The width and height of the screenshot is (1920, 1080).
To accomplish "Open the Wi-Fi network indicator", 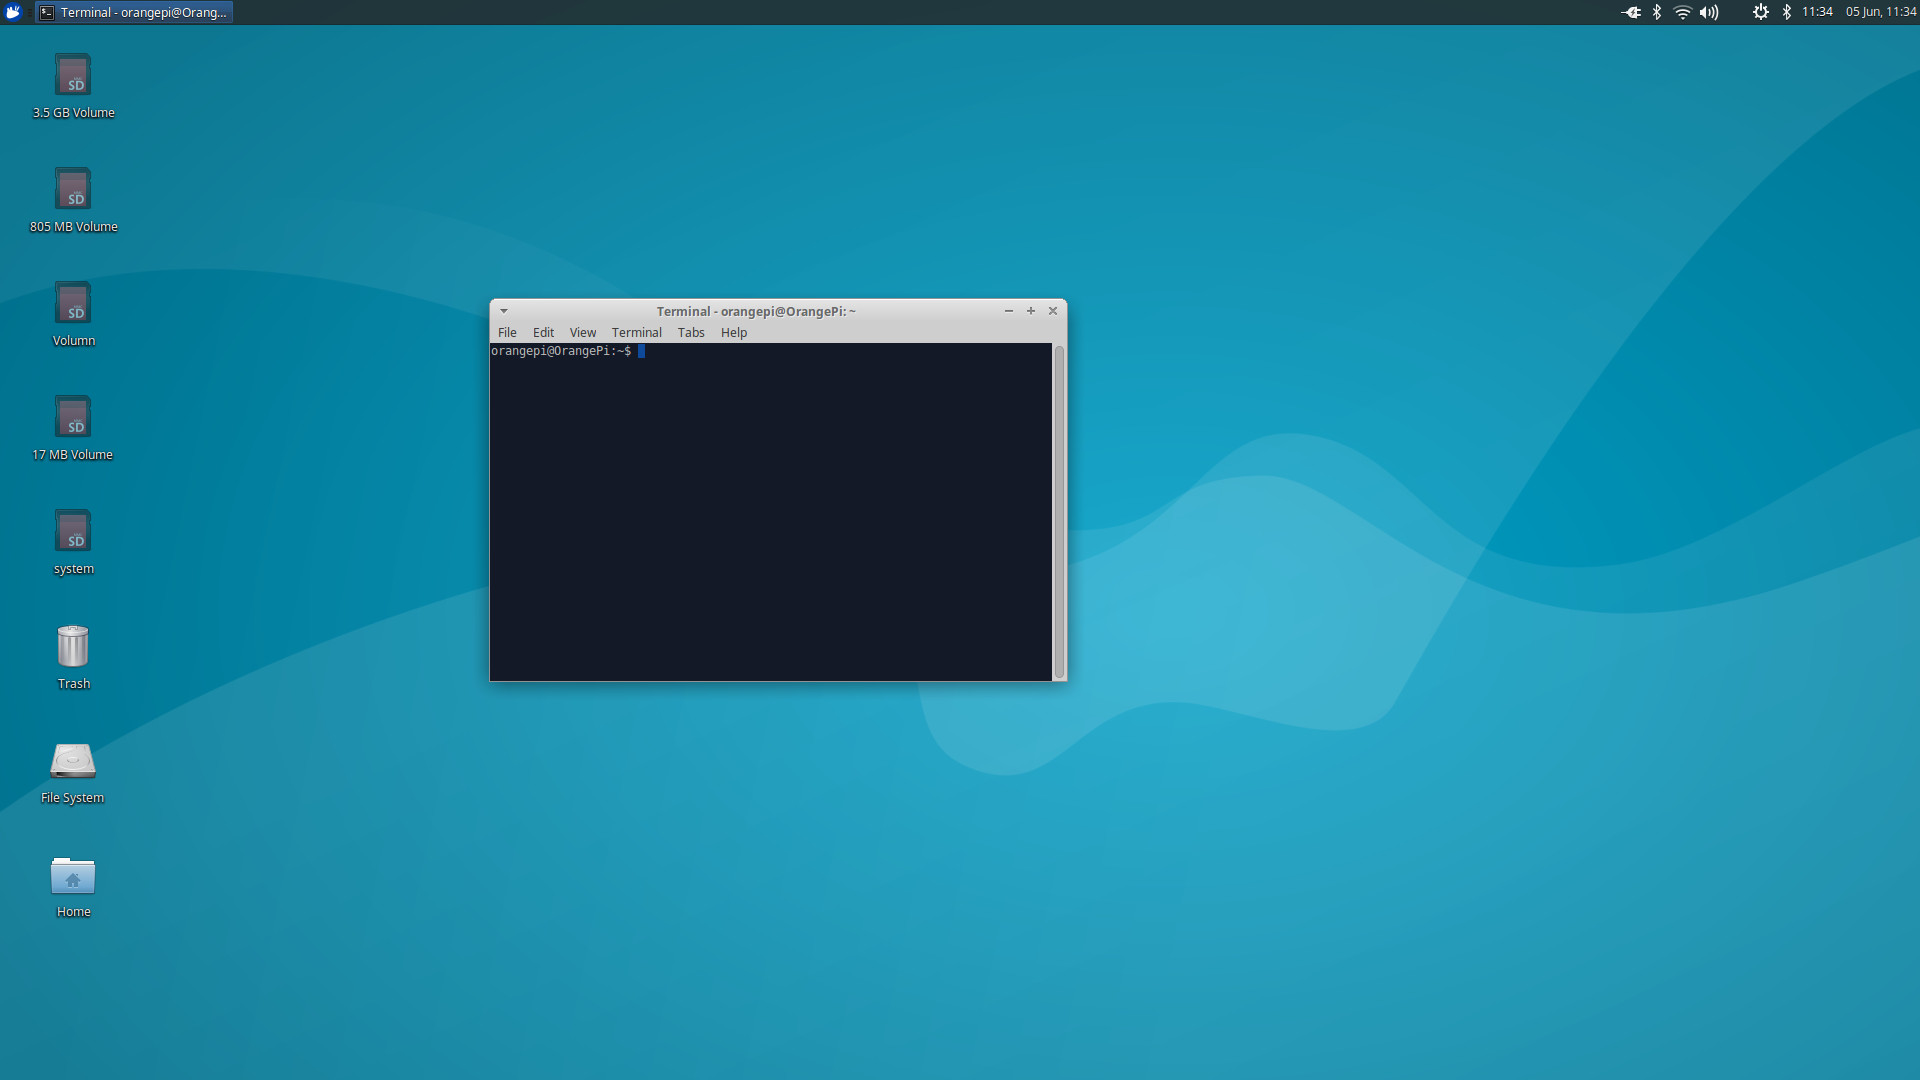I will coord(1682,12).
